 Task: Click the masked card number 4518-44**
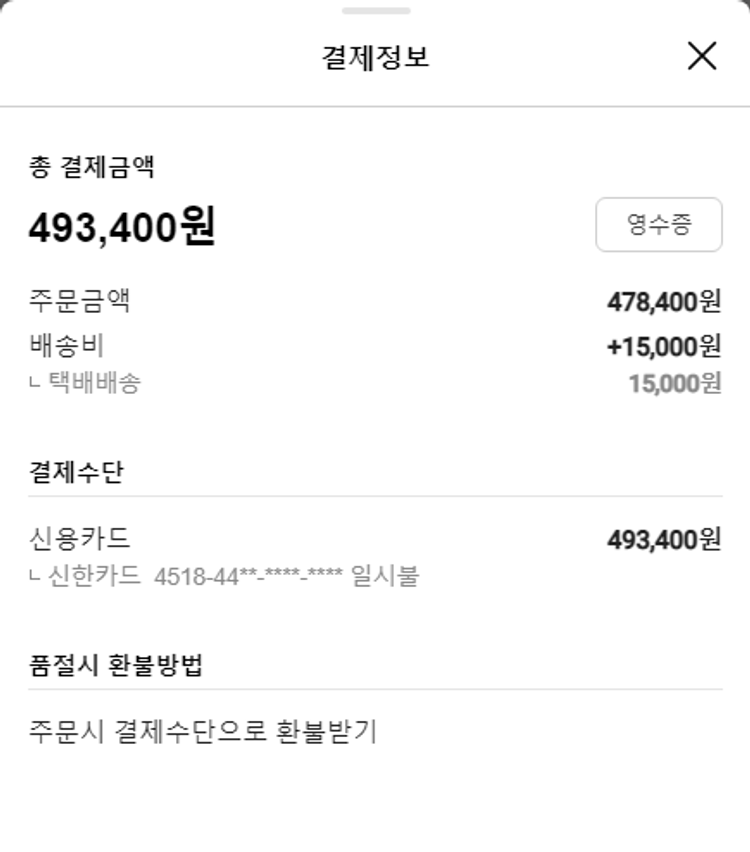(x=249, y=577)
